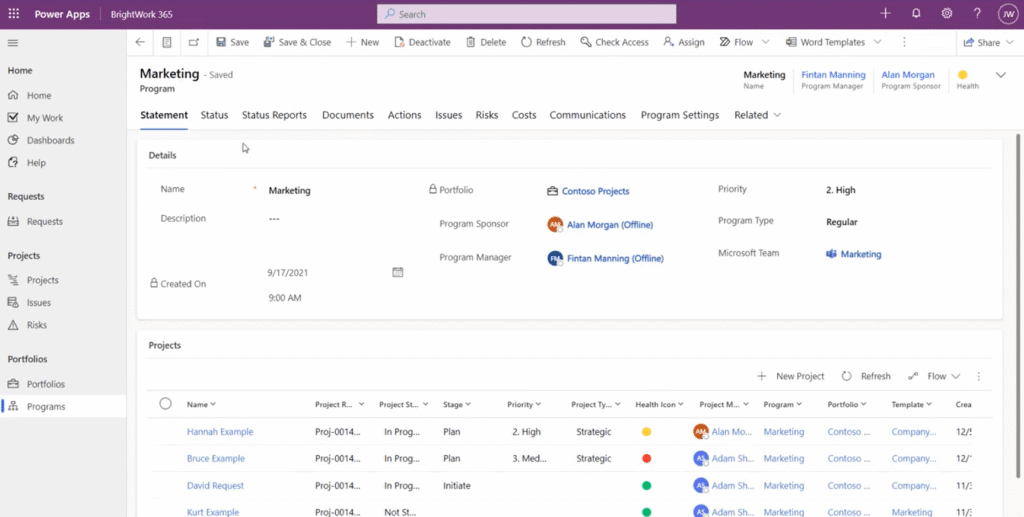This screenshot has width=1024, height=517.
Task: Click the plus icon in top bar
Action: tap(885, 14)
